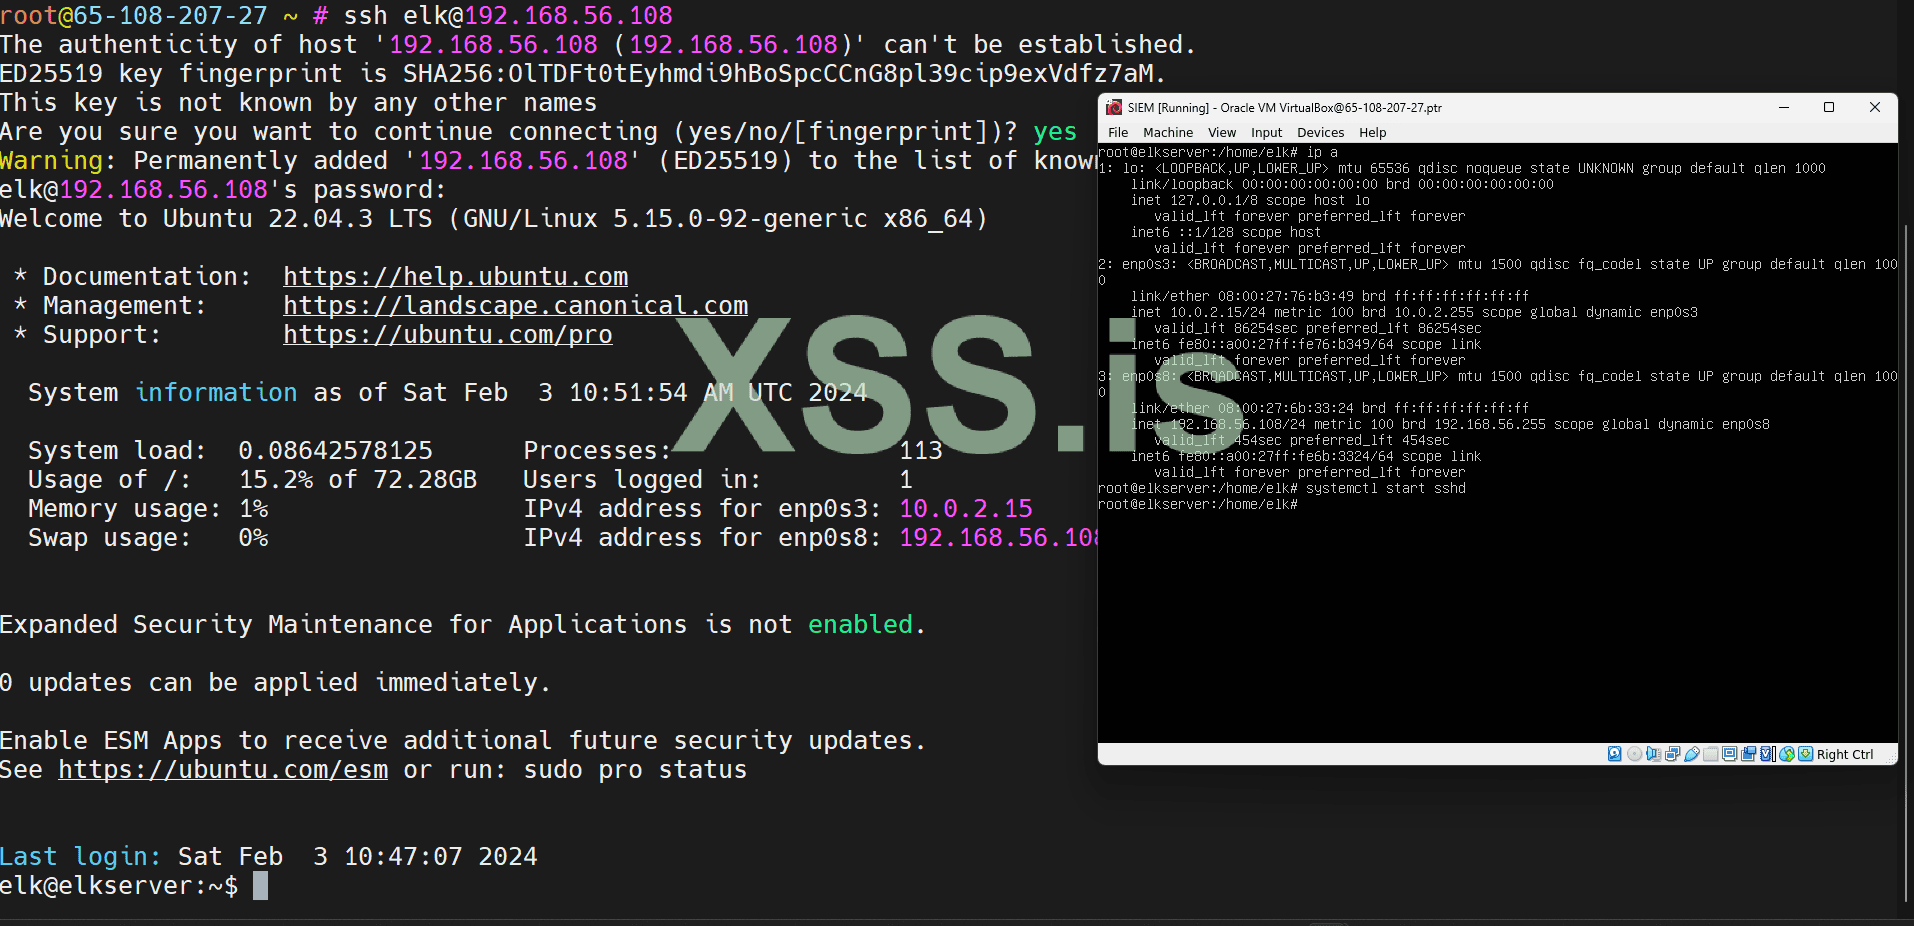1914x926 pixels.
Task: Open the Help menu in VirtualBox window
Action: pos(1372,132)
